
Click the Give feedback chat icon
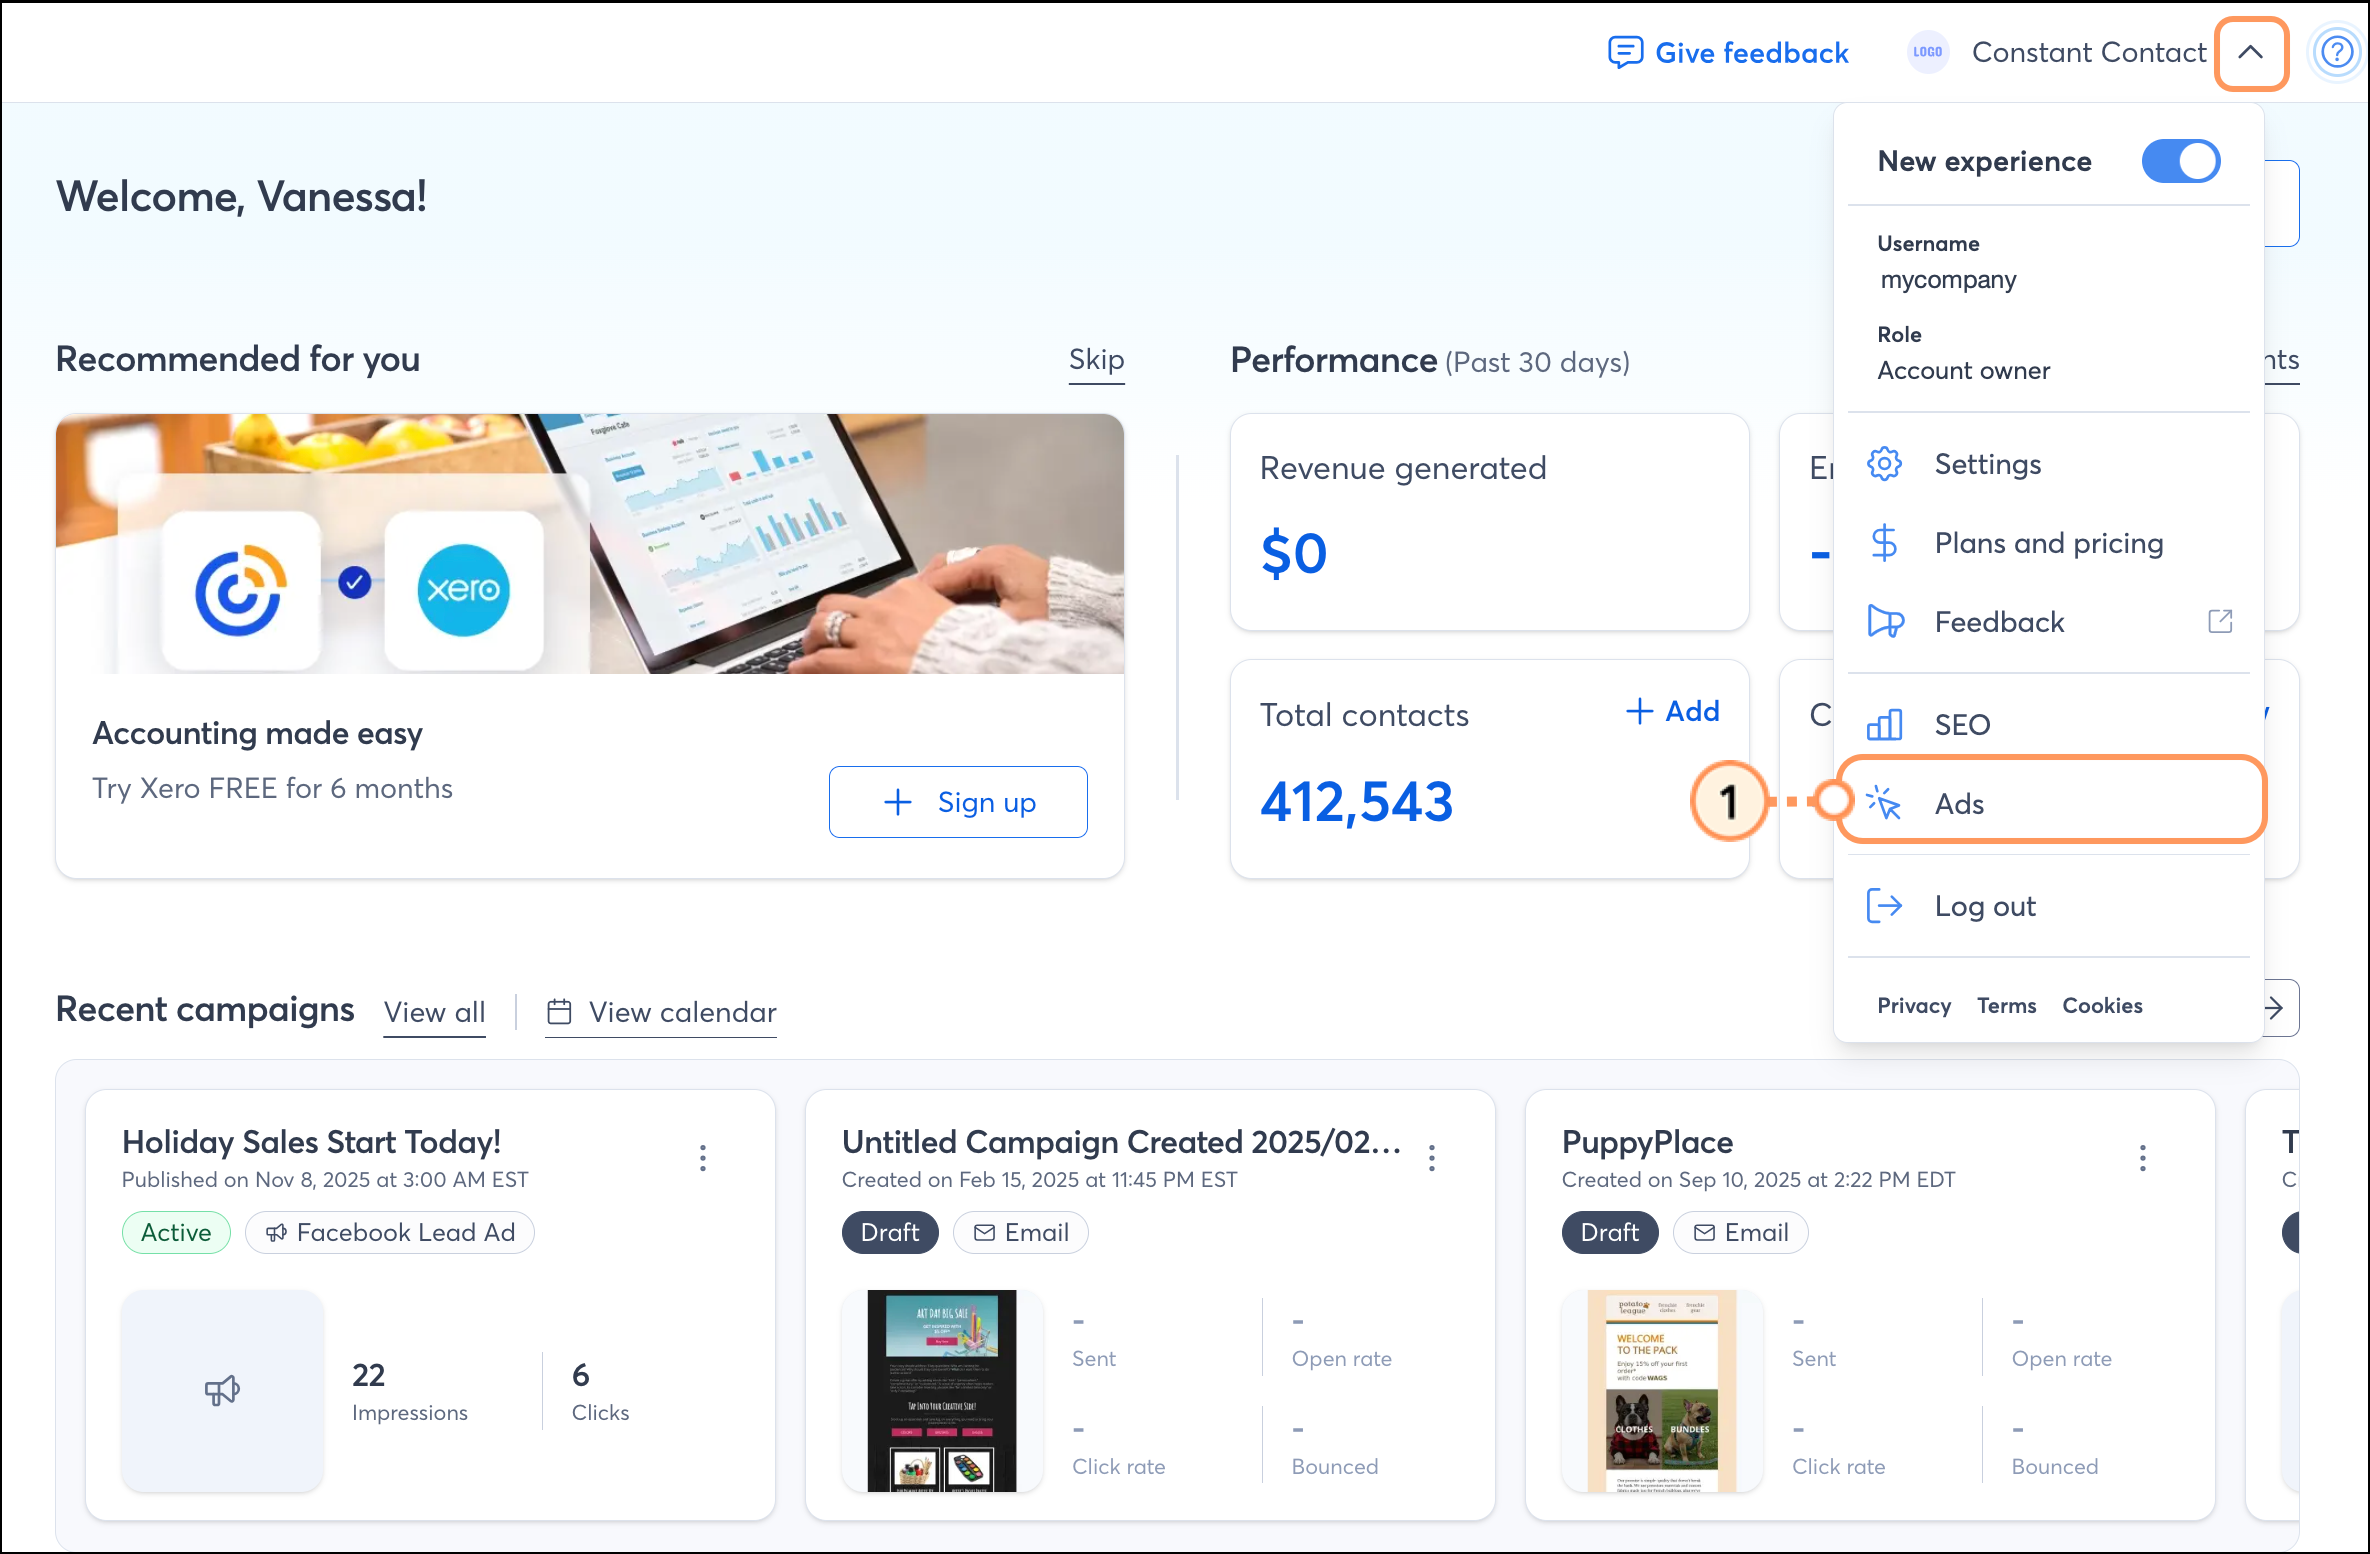1625,52
